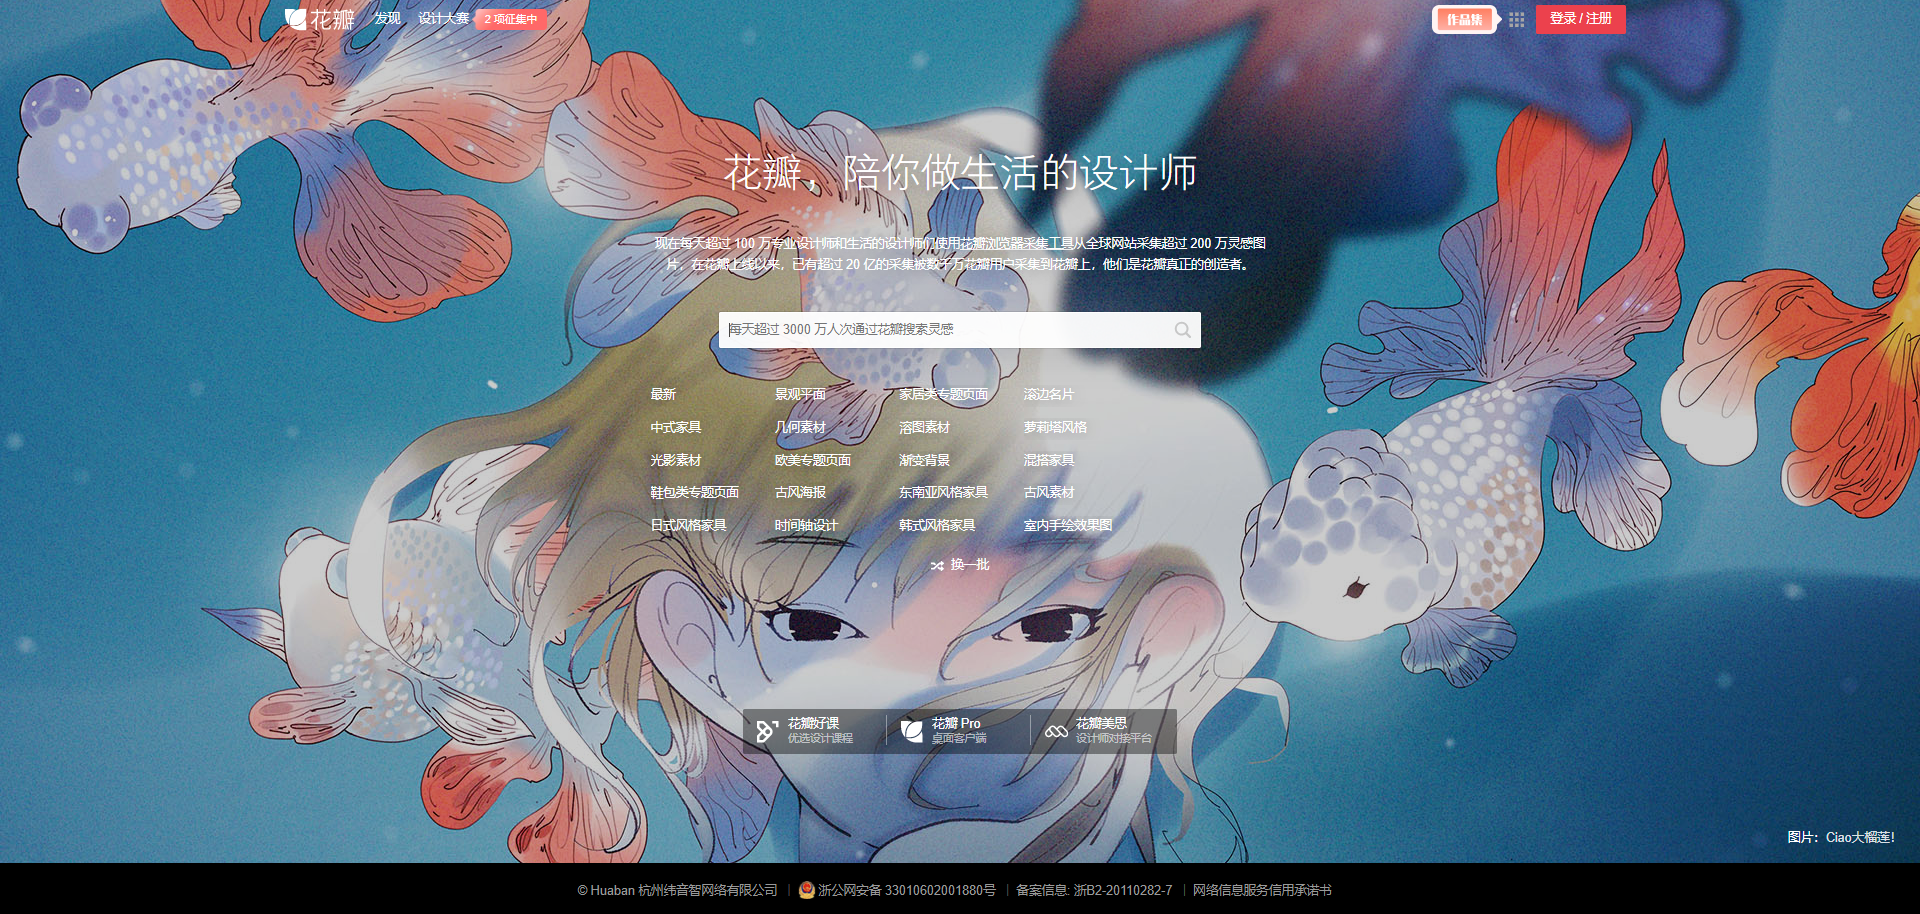Click the 花瓣，陪你做生活的设计师 headline

pyautogui.click(x=960, y=173)
